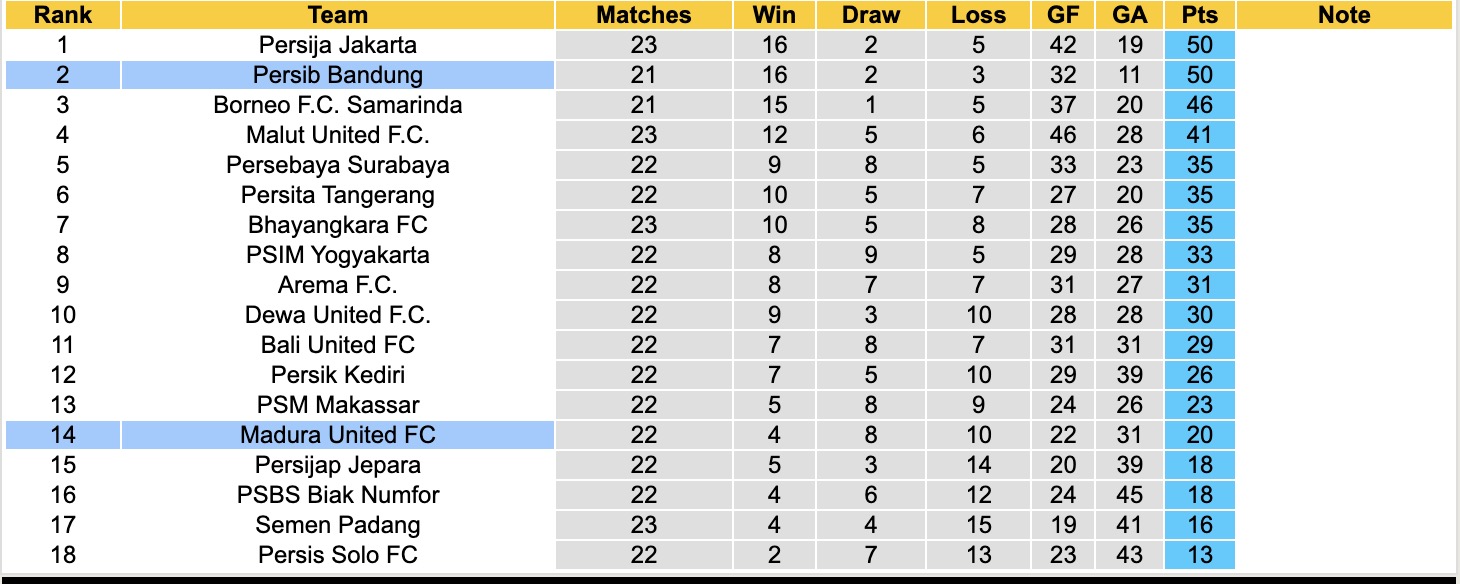Click PSIM Yogyakarta team name
Image resolution: width=1460 pixels, height=584 pixels.
[337, 255]
